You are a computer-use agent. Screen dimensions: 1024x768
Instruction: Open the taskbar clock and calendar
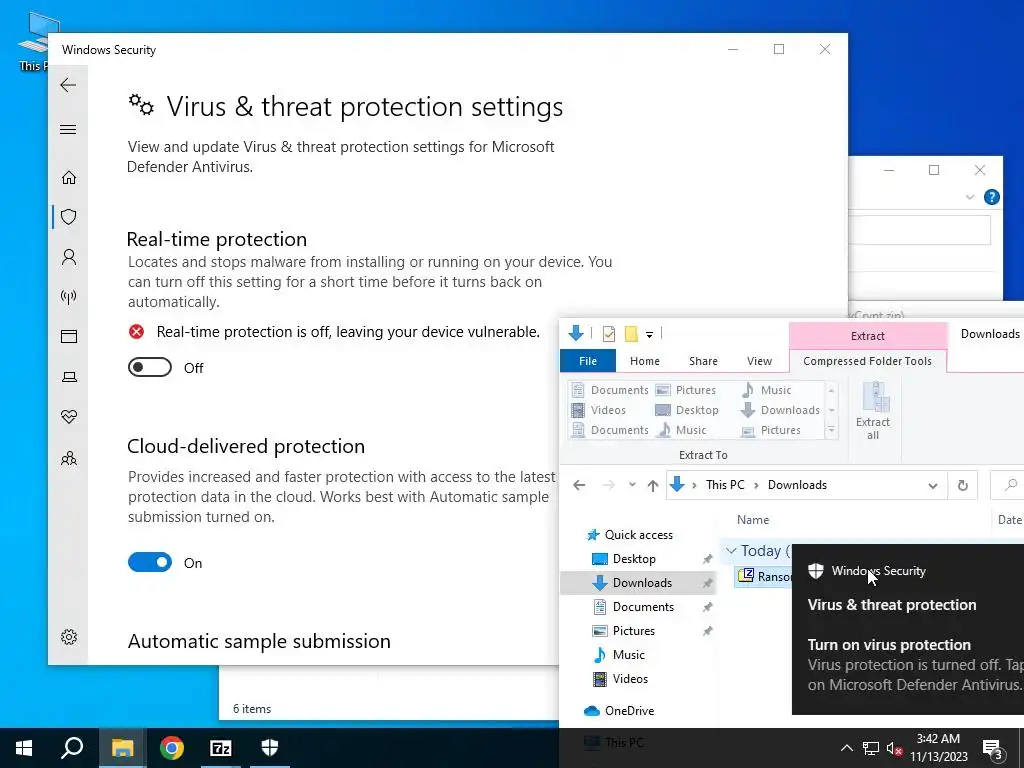pyautogui.click(x=938, y=748)
